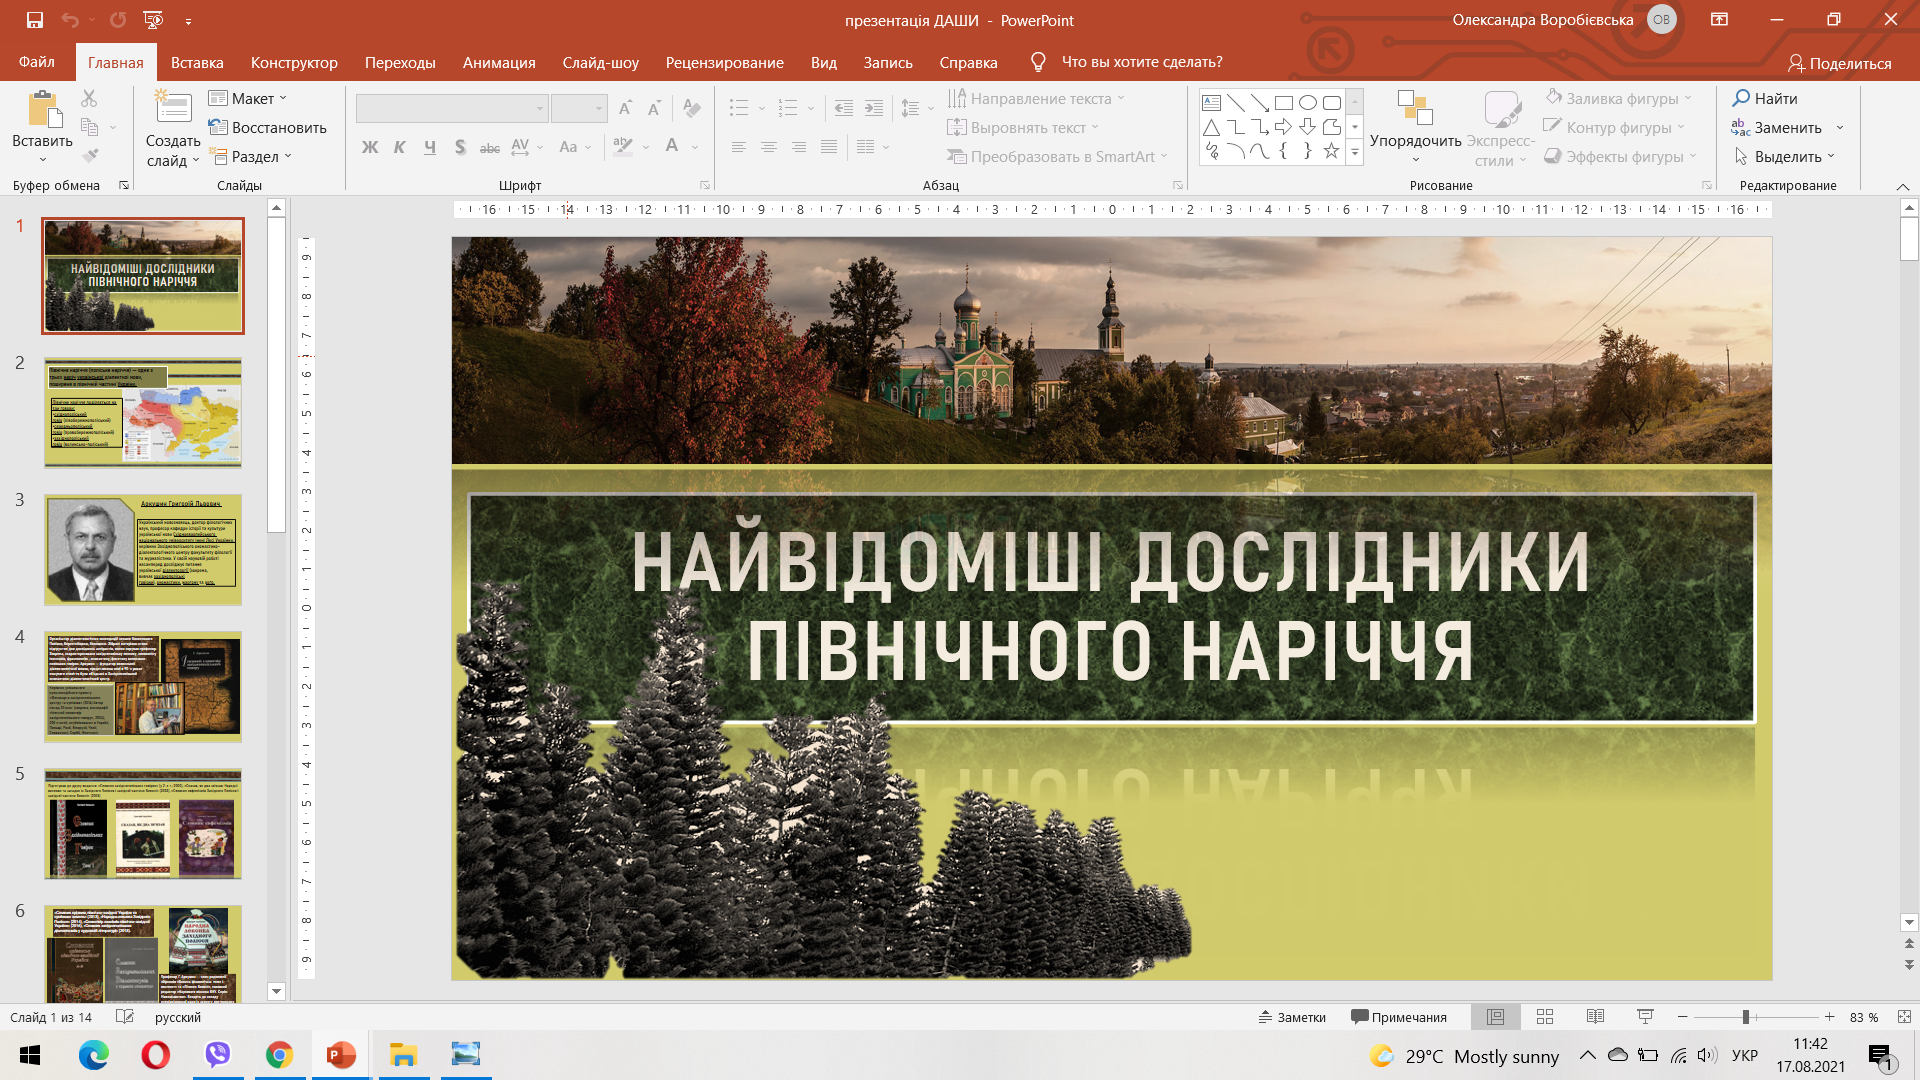Toggle Notes (Заметки) pane
This screenshot has height=1080, width=1920.
pos(1292,1017)
